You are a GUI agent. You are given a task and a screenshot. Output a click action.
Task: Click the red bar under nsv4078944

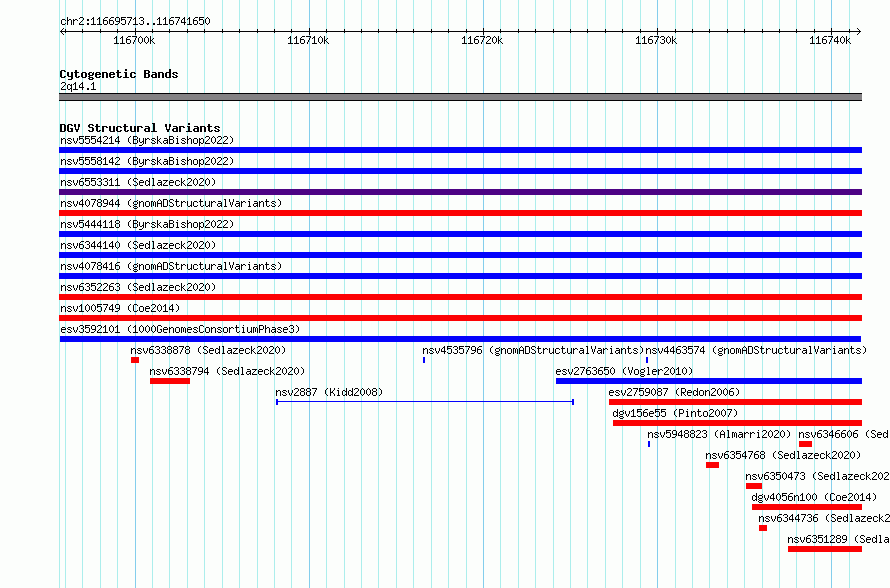460,213
